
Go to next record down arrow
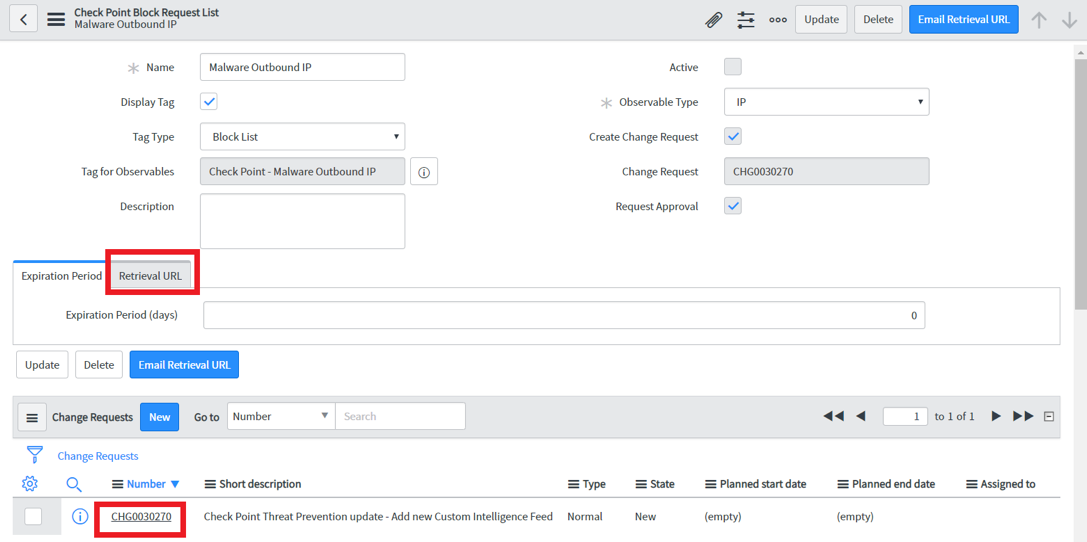[x=1070, y=19]
